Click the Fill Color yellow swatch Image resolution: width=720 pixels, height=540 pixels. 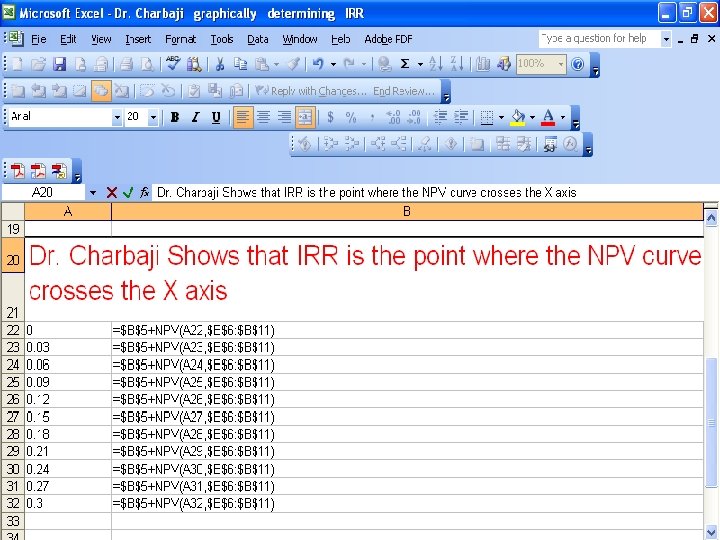click(x=518, y=117)
